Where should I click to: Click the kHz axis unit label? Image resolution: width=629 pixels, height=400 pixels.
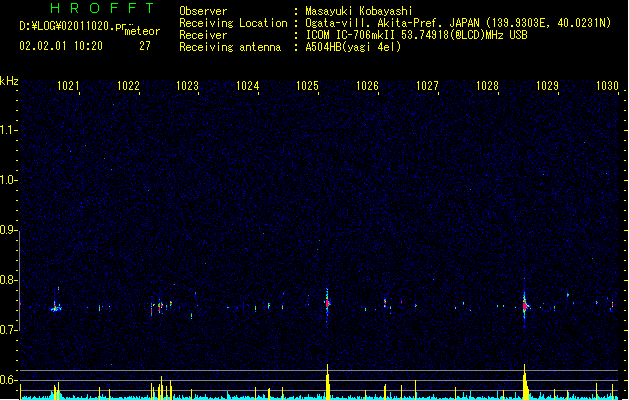pyautogui.click(x=9, y=81)
